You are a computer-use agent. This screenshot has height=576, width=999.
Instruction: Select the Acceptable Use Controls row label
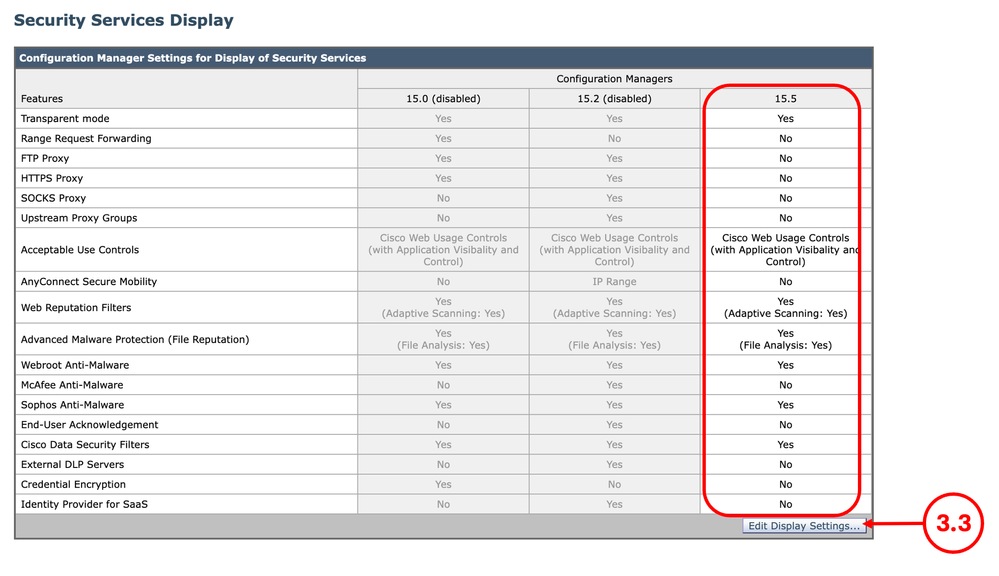pos(80,250)
